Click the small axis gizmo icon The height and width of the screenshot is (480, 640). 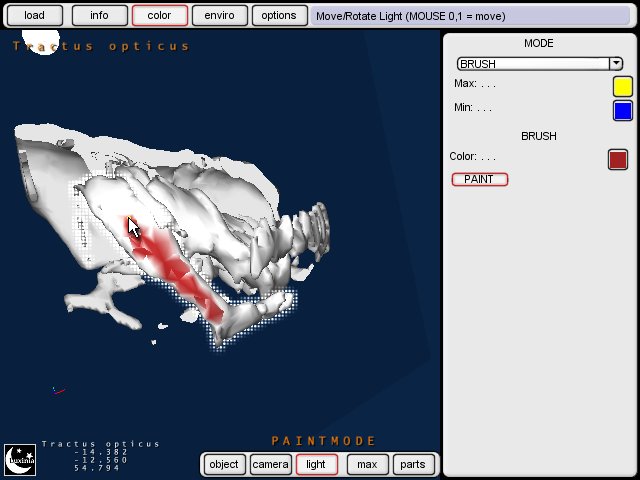[58, 390]
